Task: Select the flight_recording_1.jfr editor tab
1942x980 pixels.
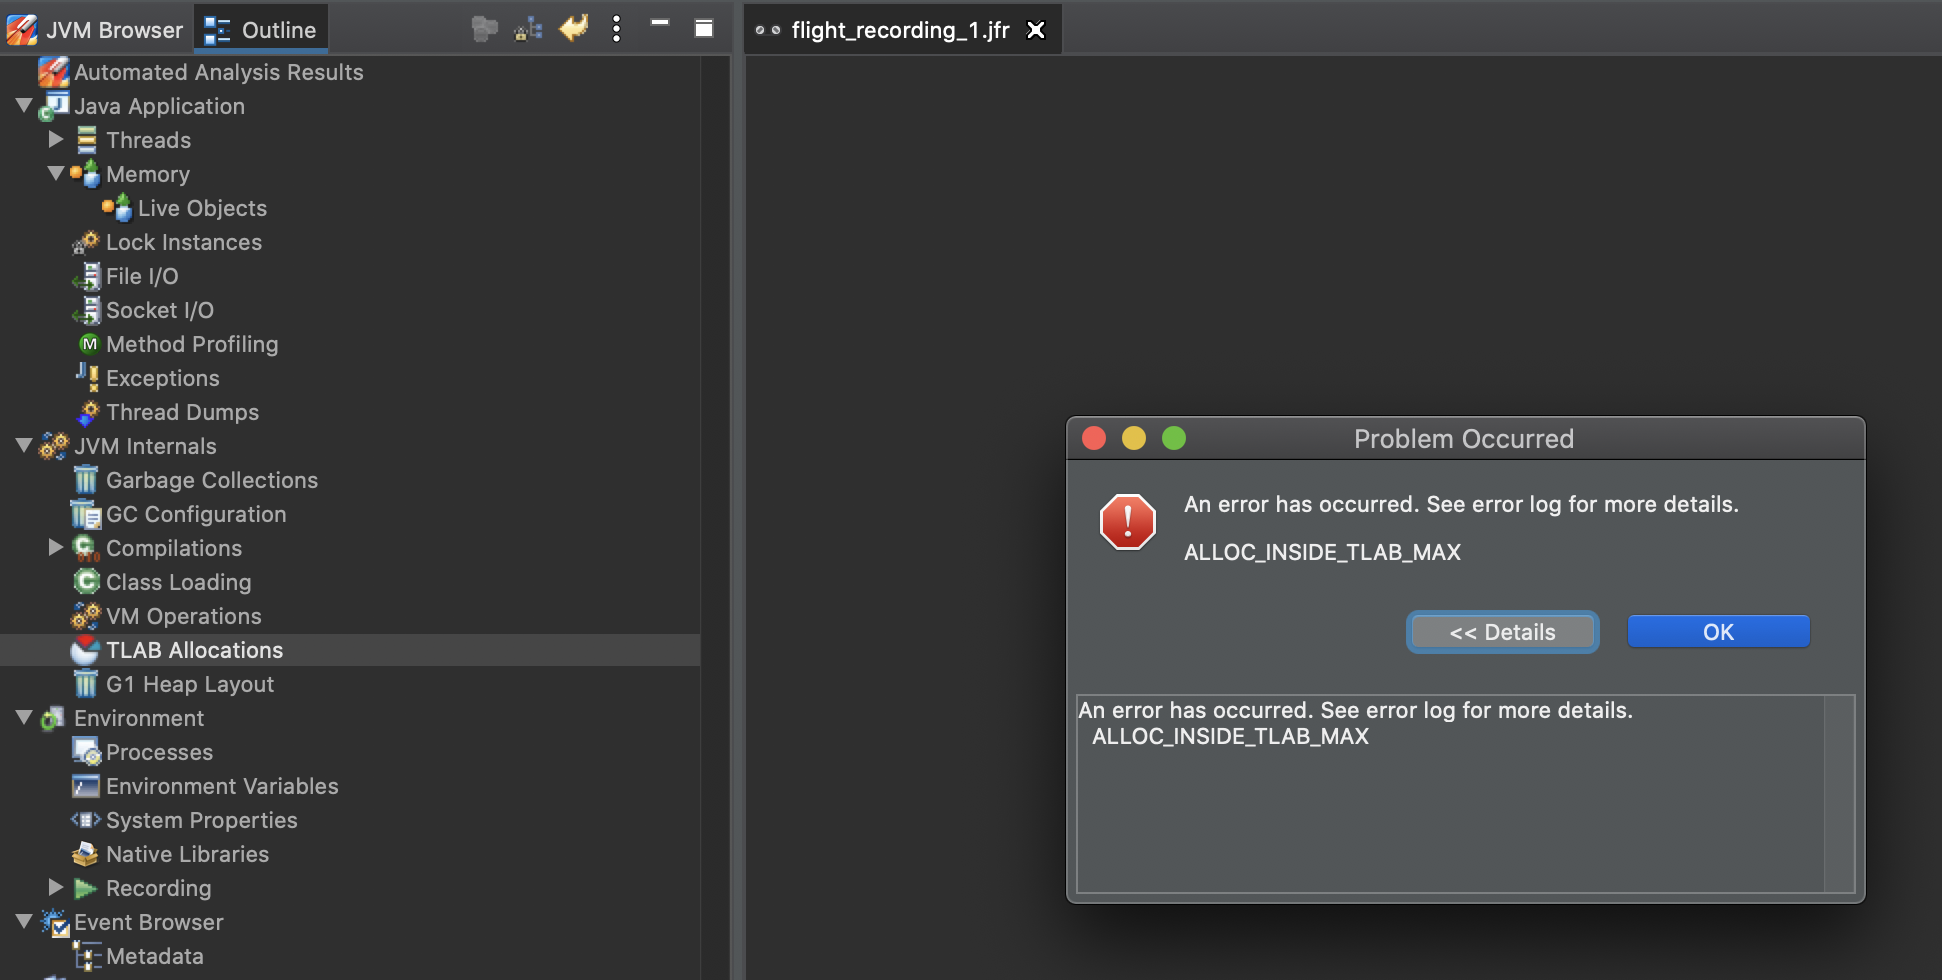Action: tap(899, 30)
